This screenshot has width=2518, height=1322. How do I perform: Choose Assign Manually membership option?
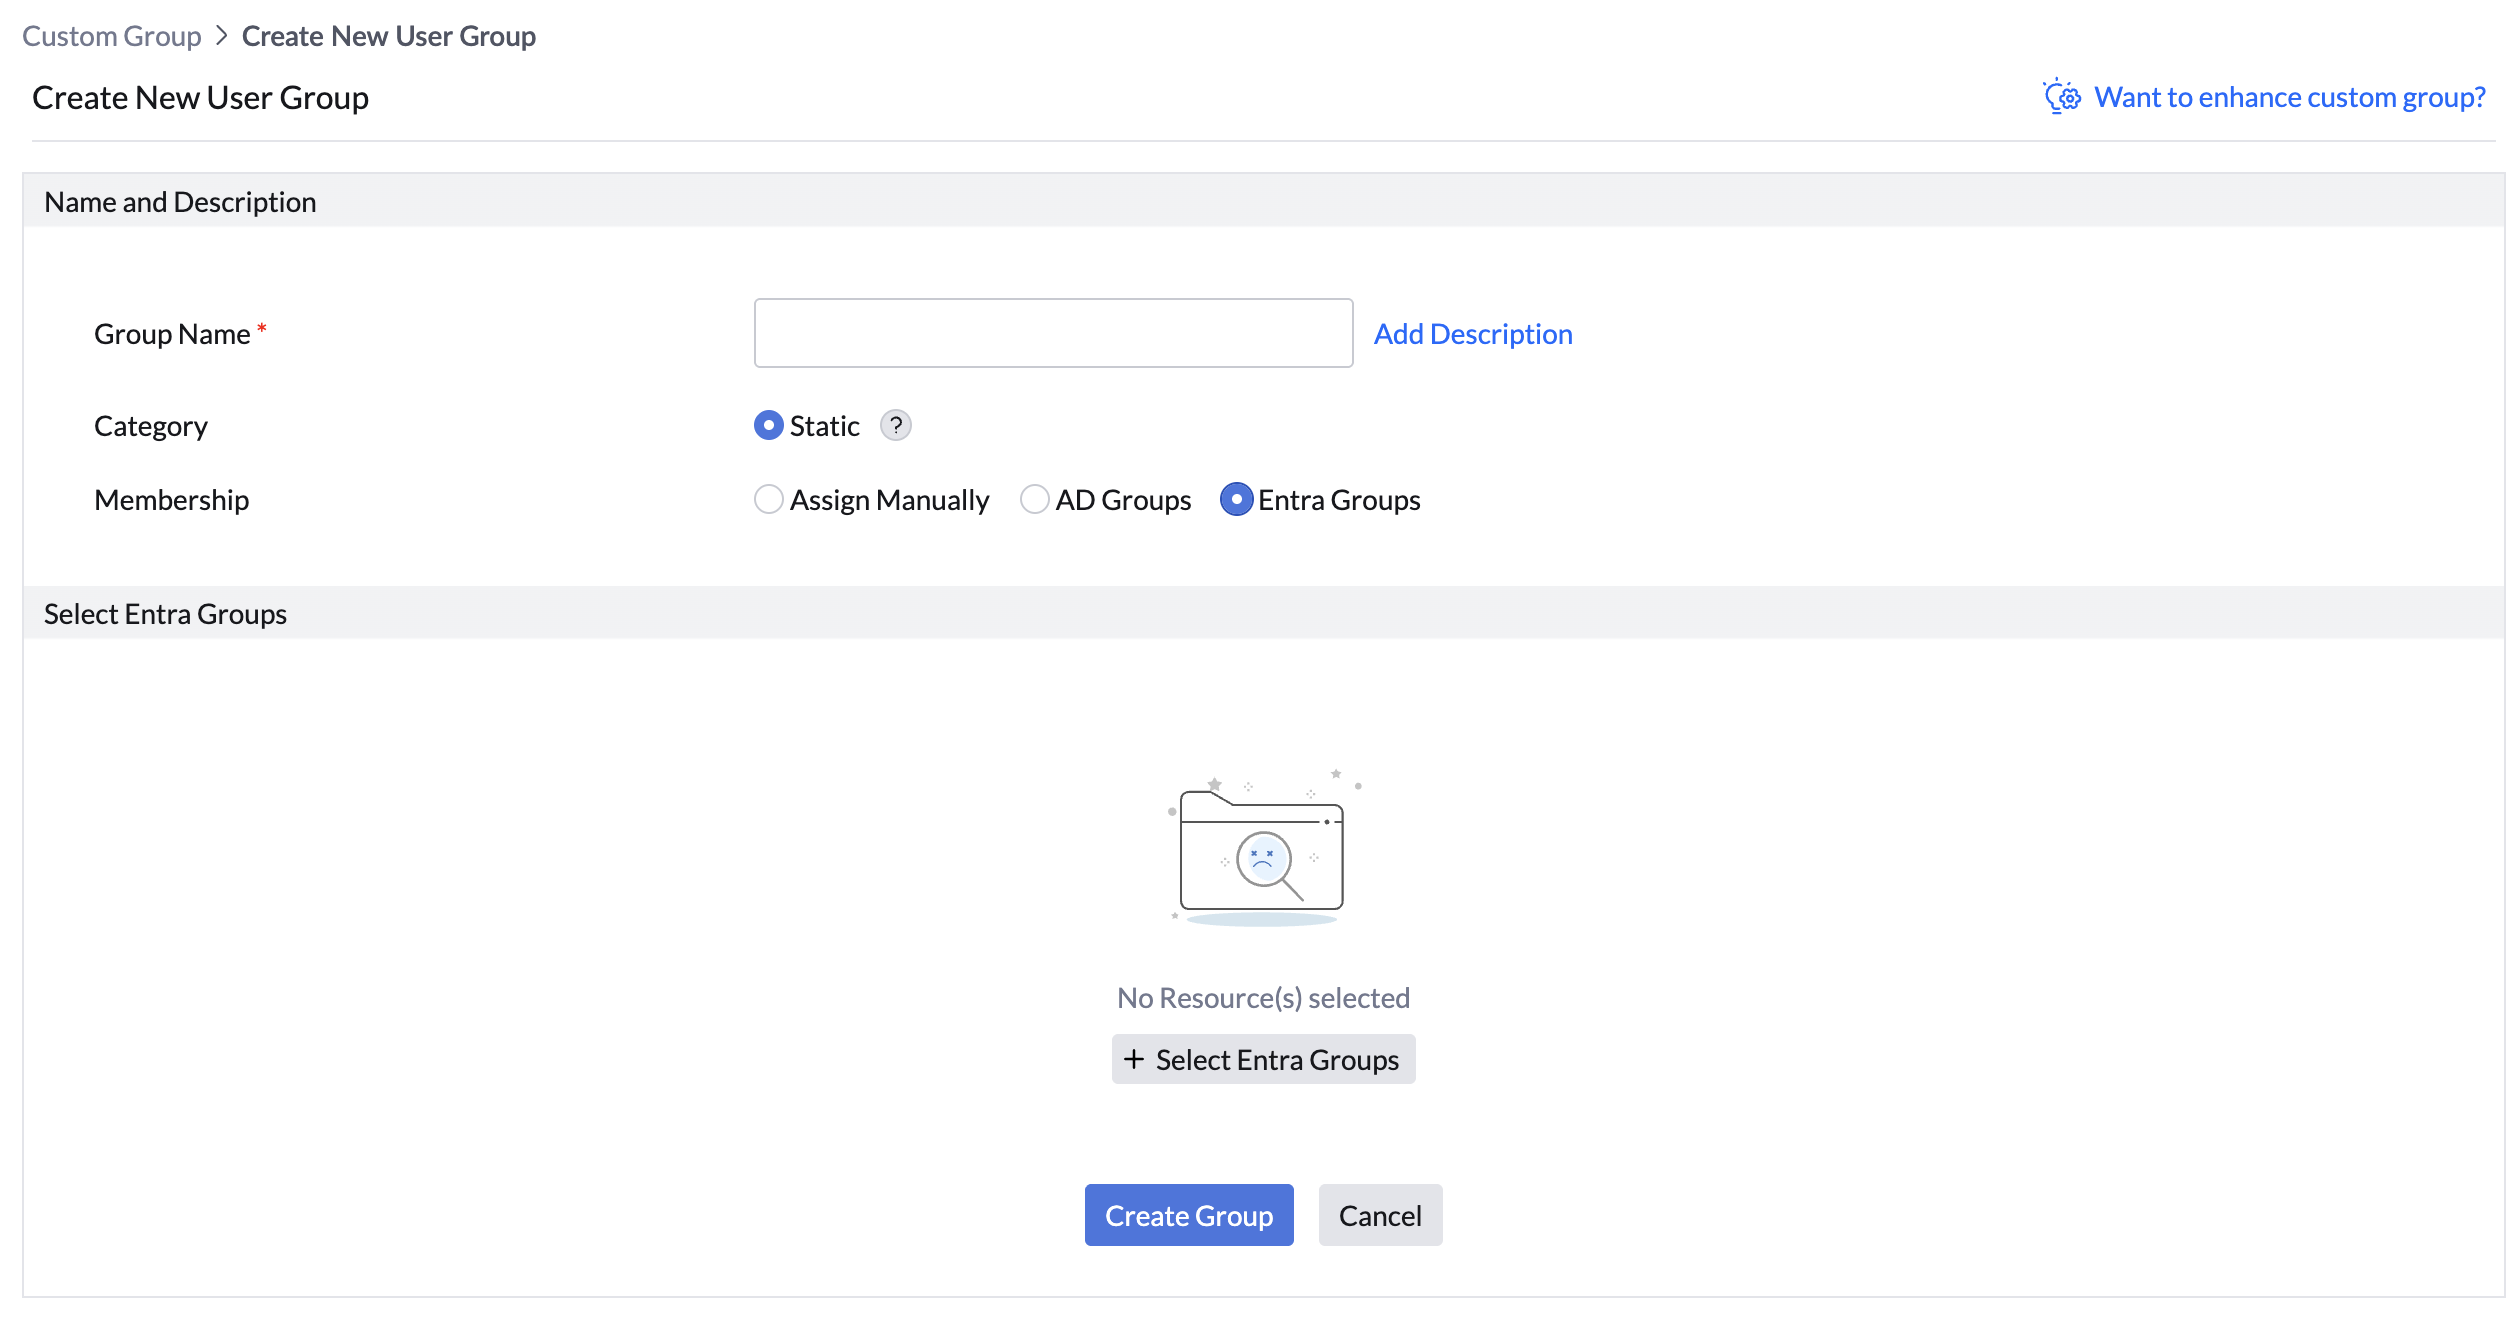(x=768, y=499)
